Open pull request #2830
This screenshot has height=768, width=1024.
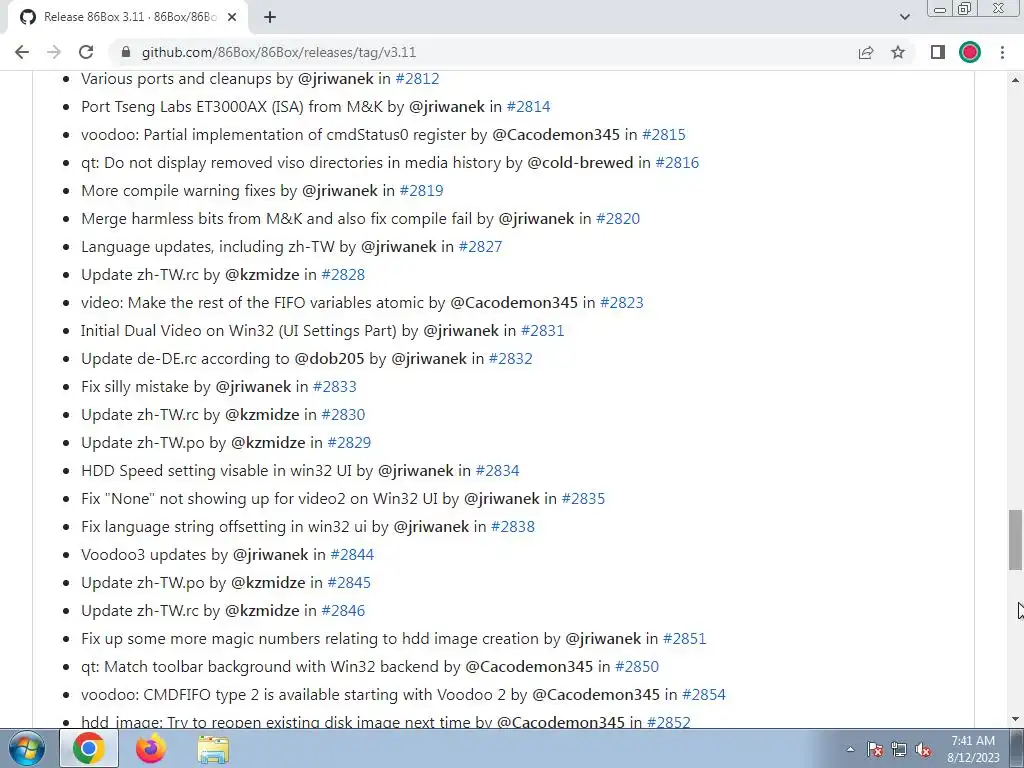tap(343, 415)
